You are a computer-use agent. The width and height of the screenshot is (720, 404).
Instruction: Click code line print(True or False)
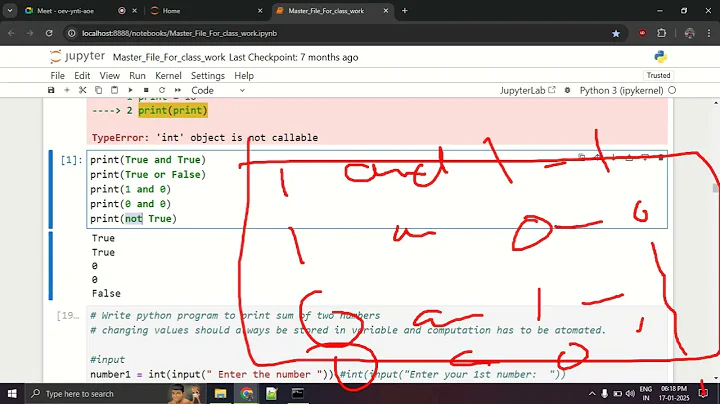point(148,174)
